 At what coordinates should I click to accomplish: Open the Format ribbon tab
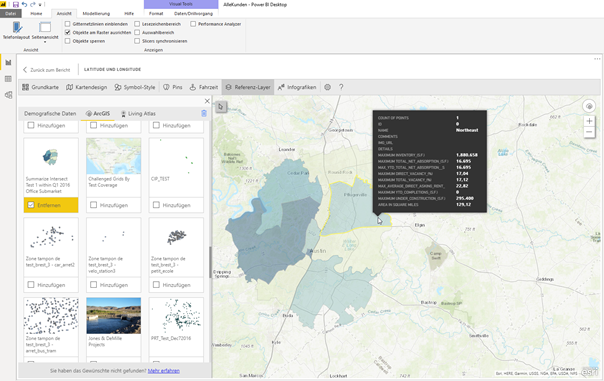156,13
